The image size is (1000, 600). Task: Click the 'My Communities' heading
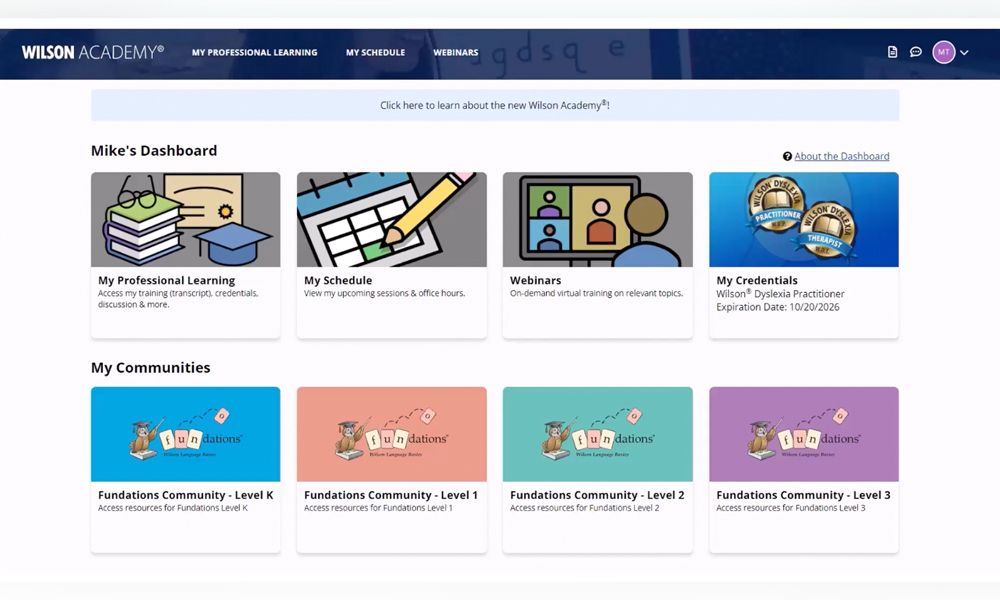pos(151,367)
